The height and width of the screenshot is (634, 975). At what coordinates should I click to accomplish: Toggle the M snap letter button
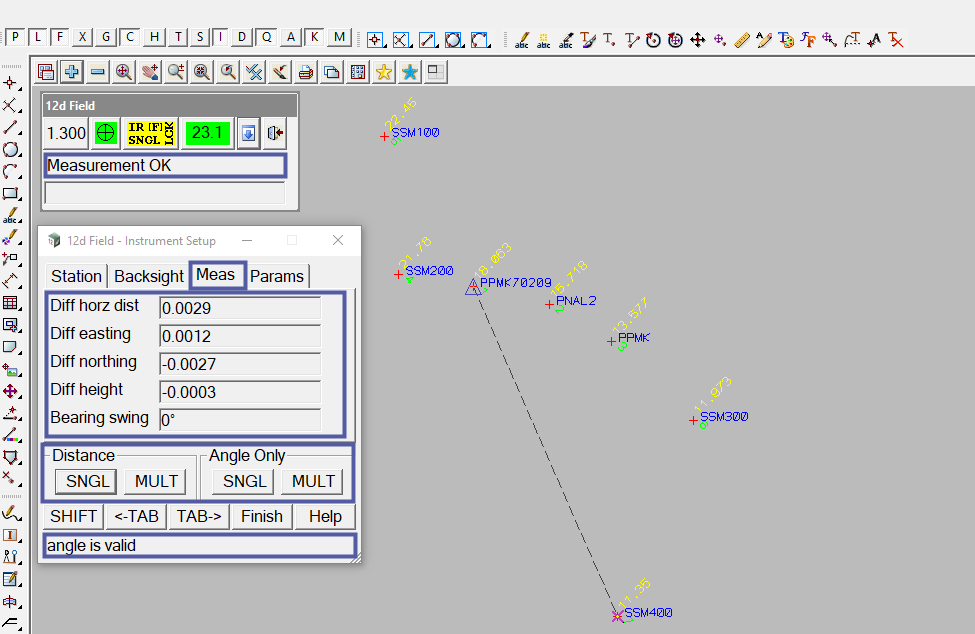coord(340,37)
